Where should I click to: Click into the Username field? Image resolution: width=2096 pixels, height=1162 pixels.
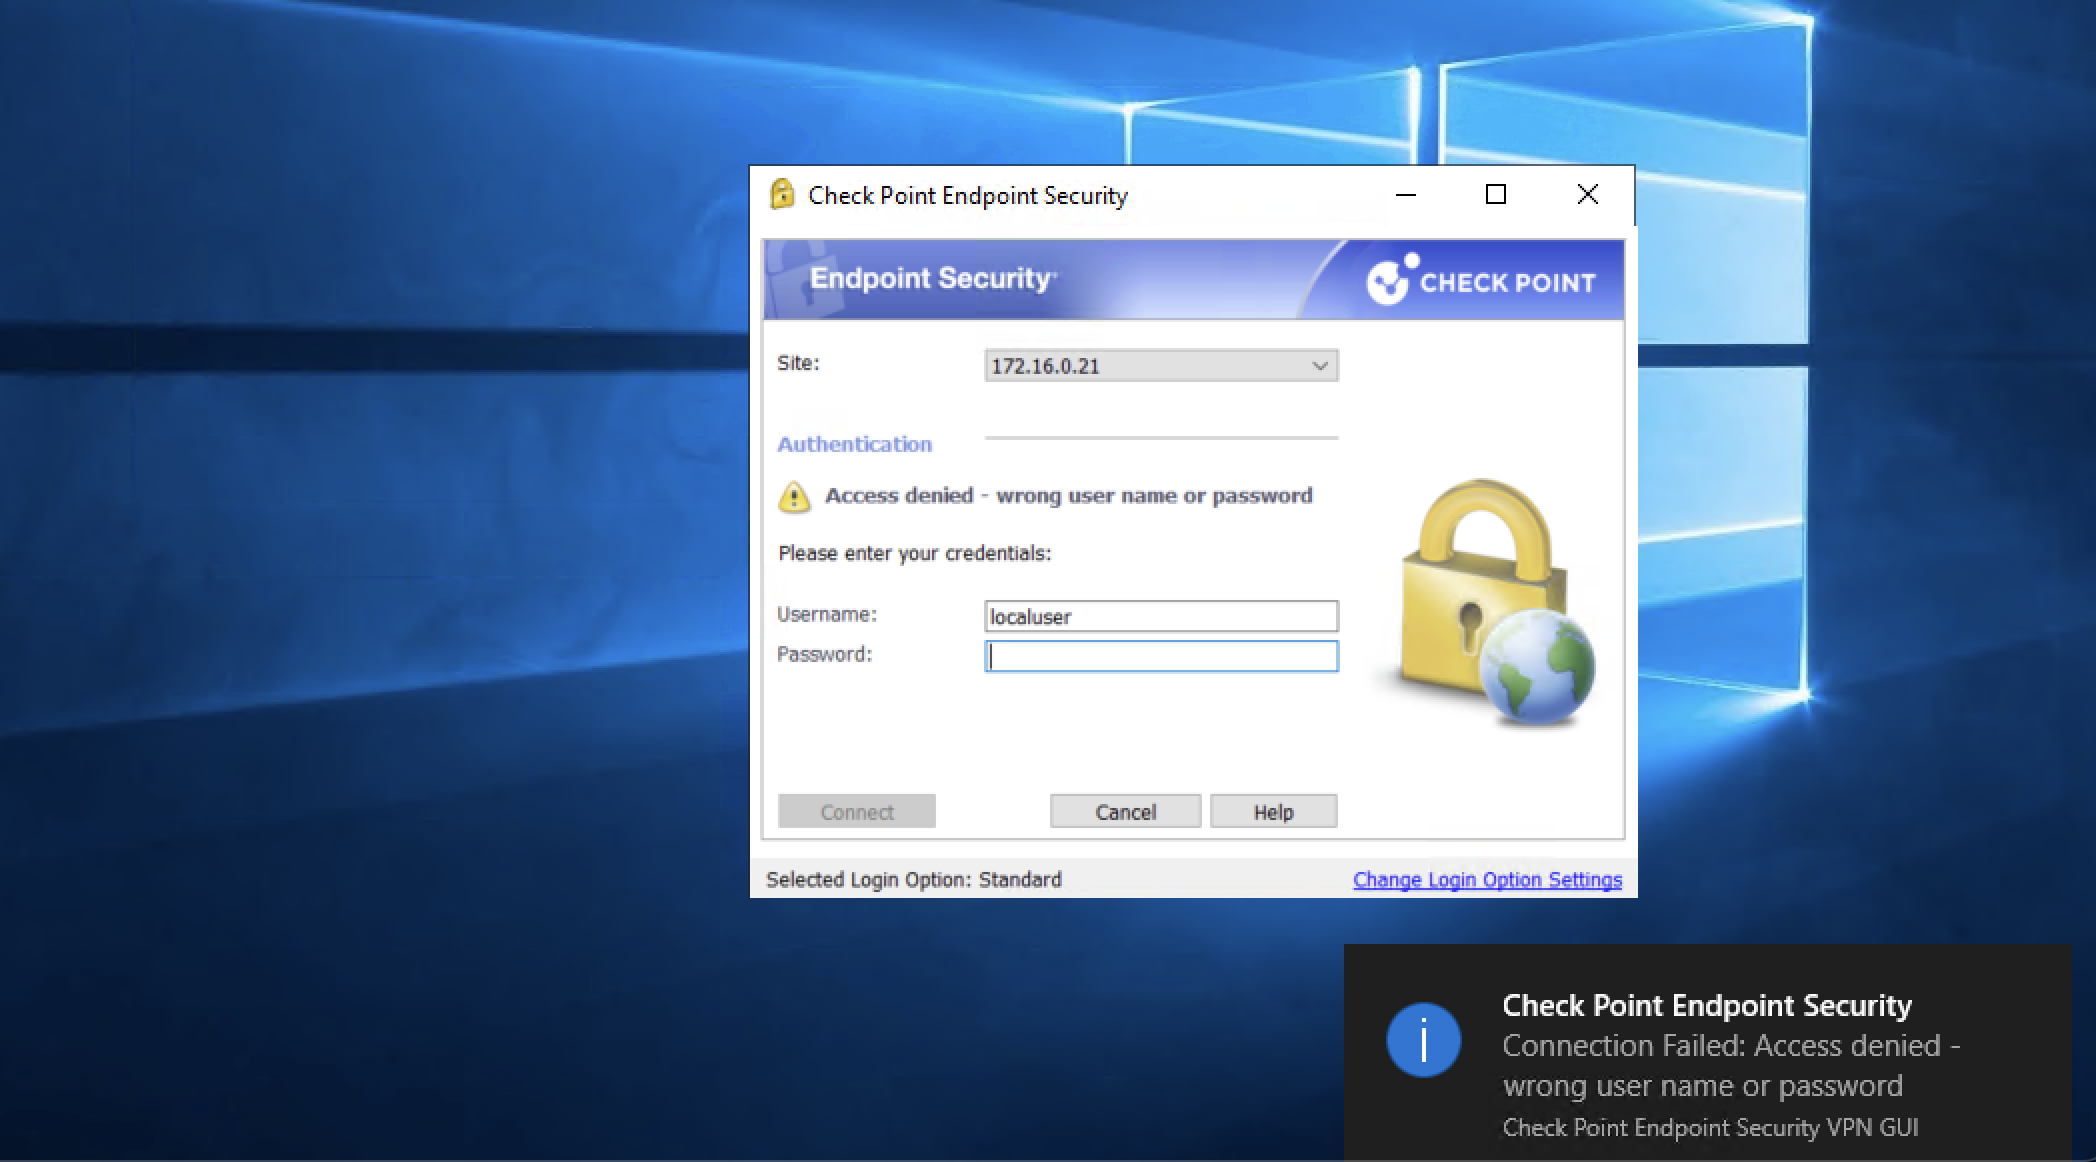1160,616
